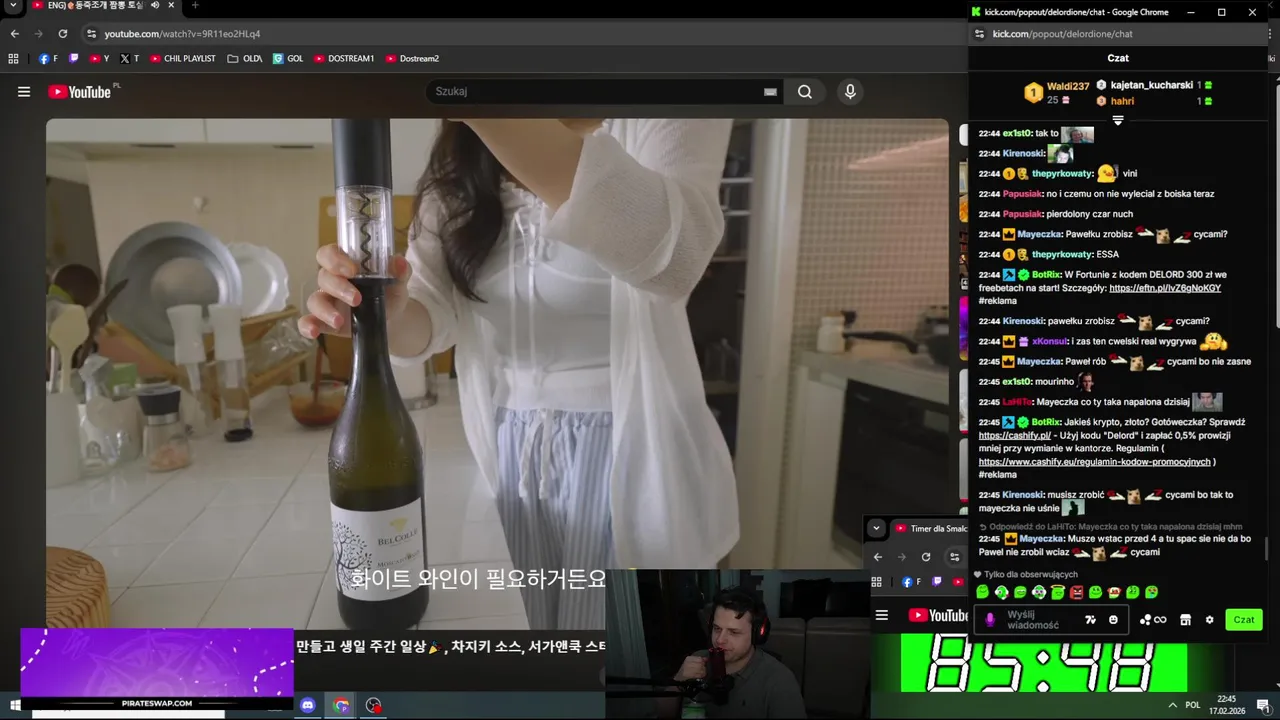1280x720 pixels.
Task: Go to the YouTube home logo
Action: pyautogui.click(x=79, y=92)
